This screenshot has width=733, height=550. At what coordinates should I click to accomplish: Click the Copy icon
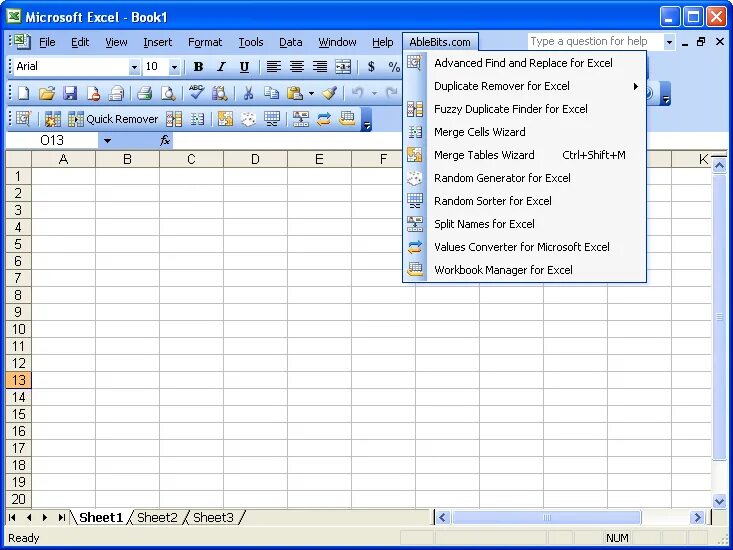(271, 93)
